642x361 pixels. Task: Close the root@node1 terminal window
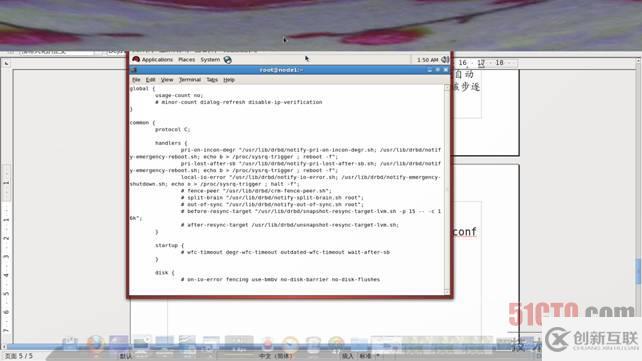[445, 70]
